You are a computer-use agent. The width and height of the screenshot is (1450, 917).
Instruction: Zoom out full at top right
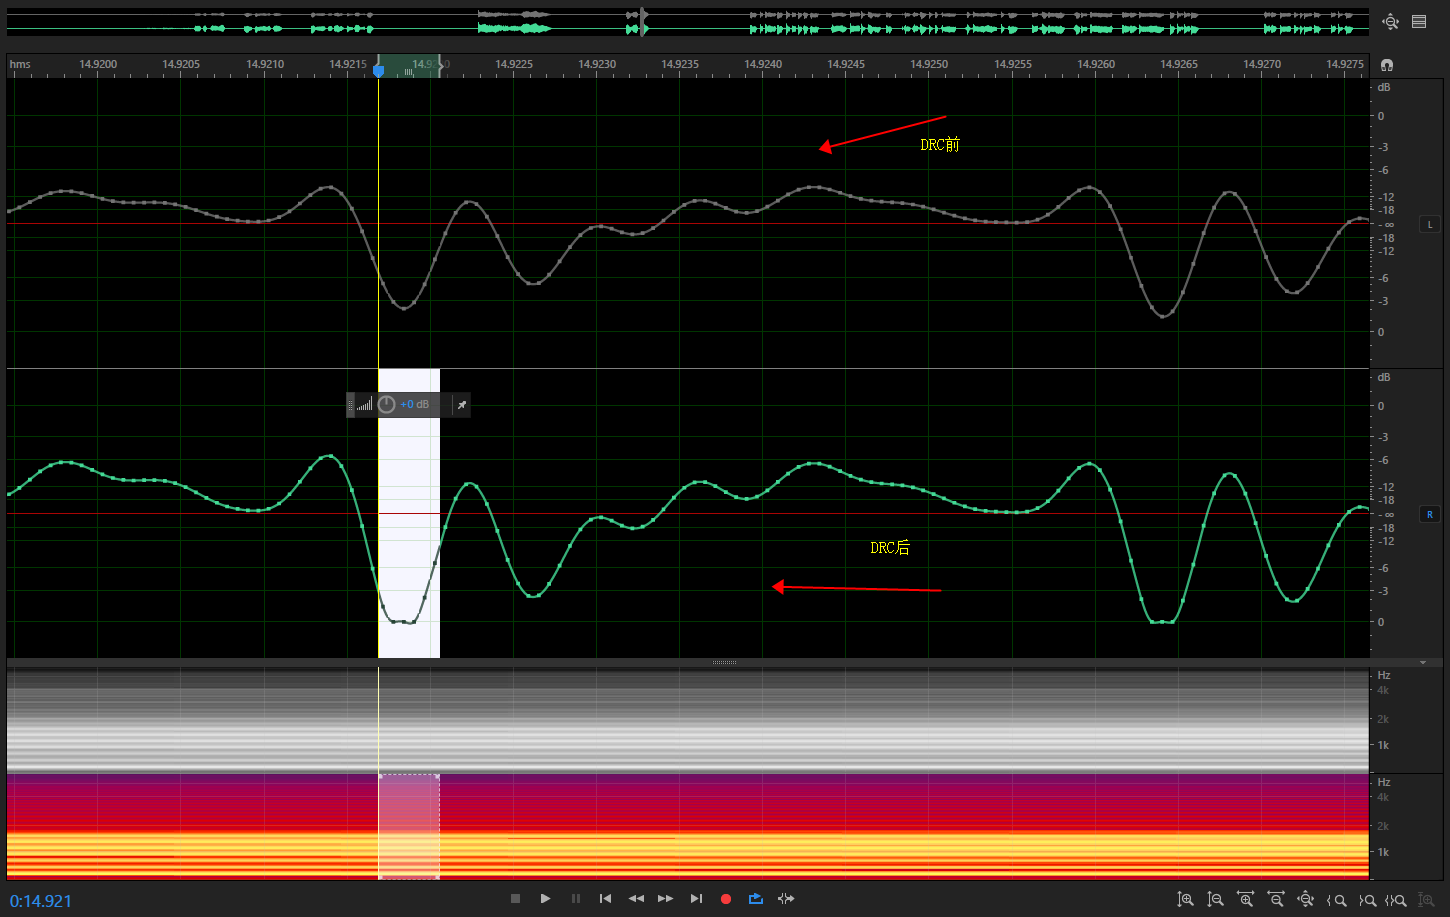click(x=1390, y=21)
